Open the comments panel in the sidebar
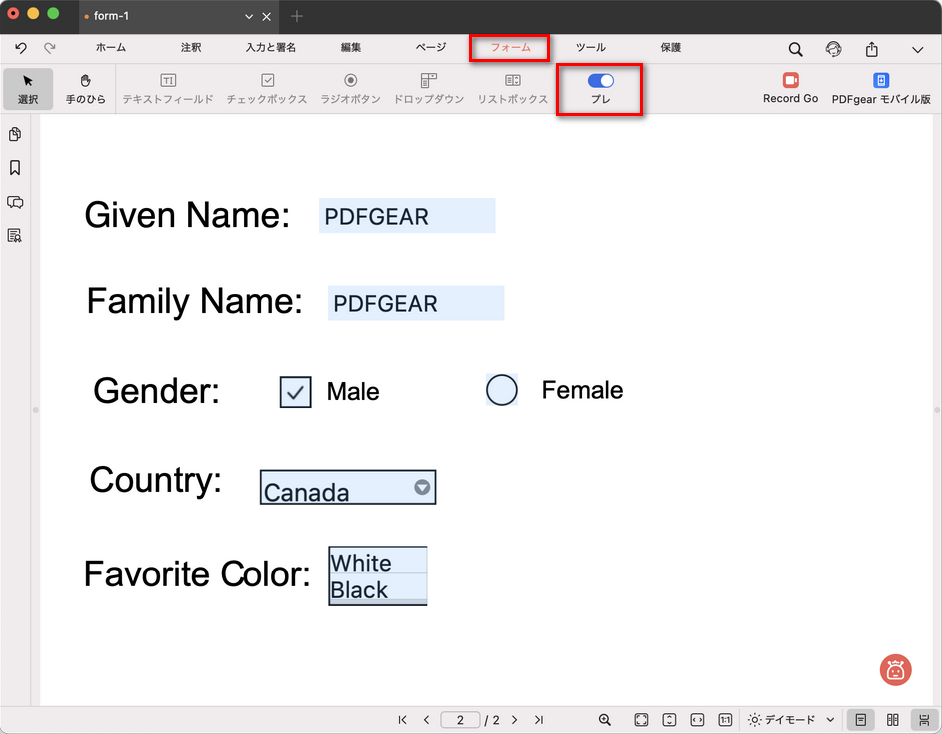 click(x=15, y=202)
